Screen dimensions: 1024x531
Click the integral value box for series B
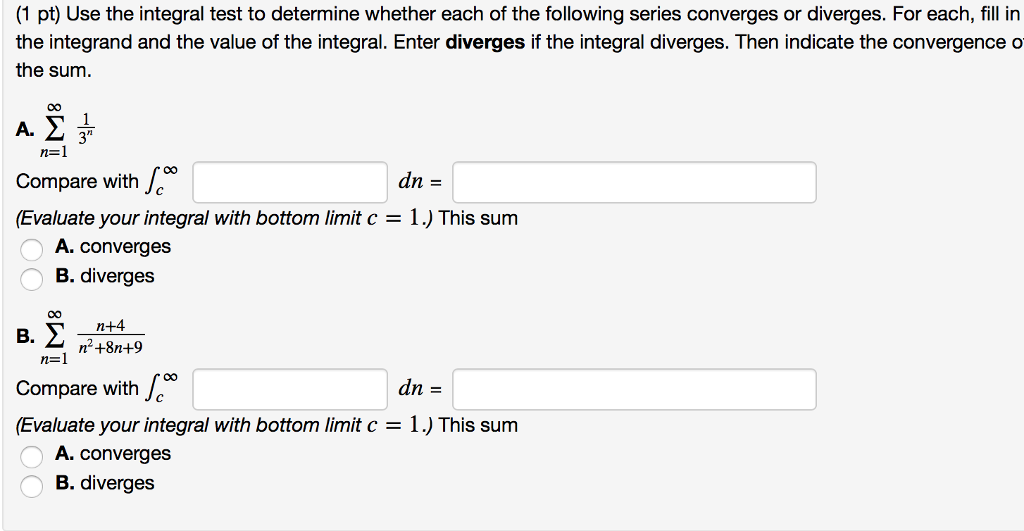[x=634, y=389]
